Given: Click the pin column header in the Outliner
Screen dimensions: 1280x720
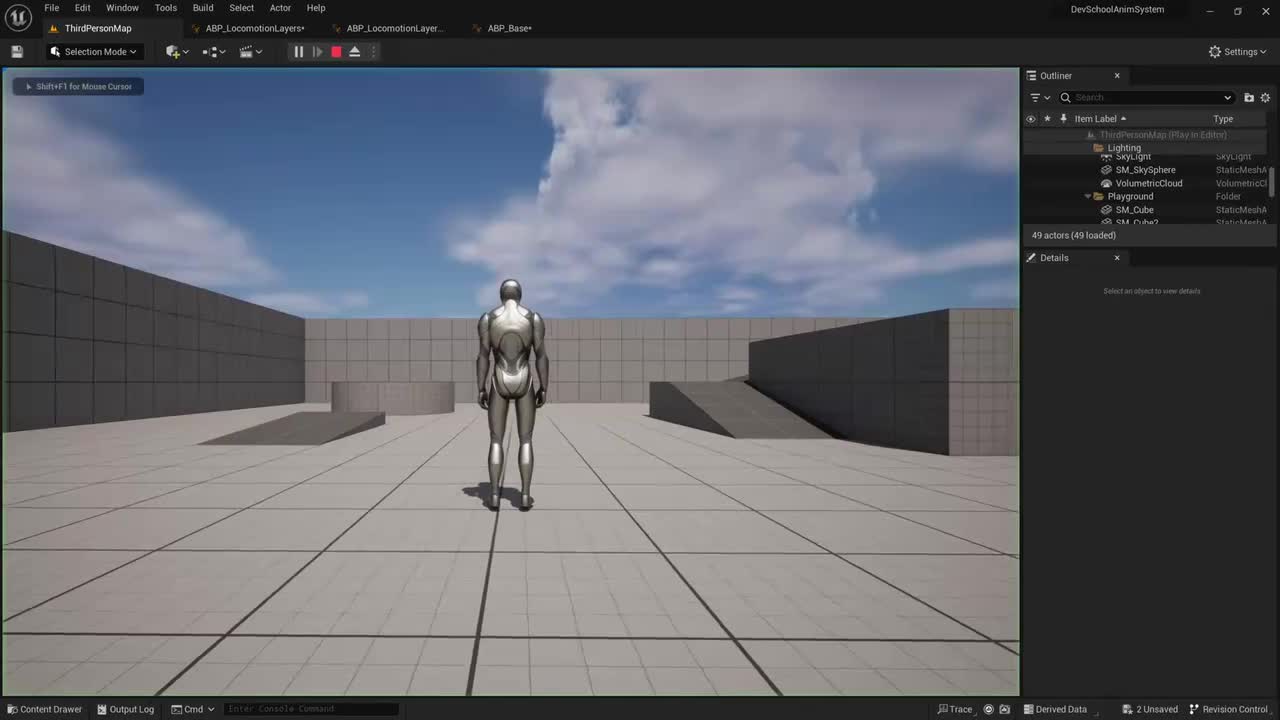Looking at the screenshot, I should 1062,119.
